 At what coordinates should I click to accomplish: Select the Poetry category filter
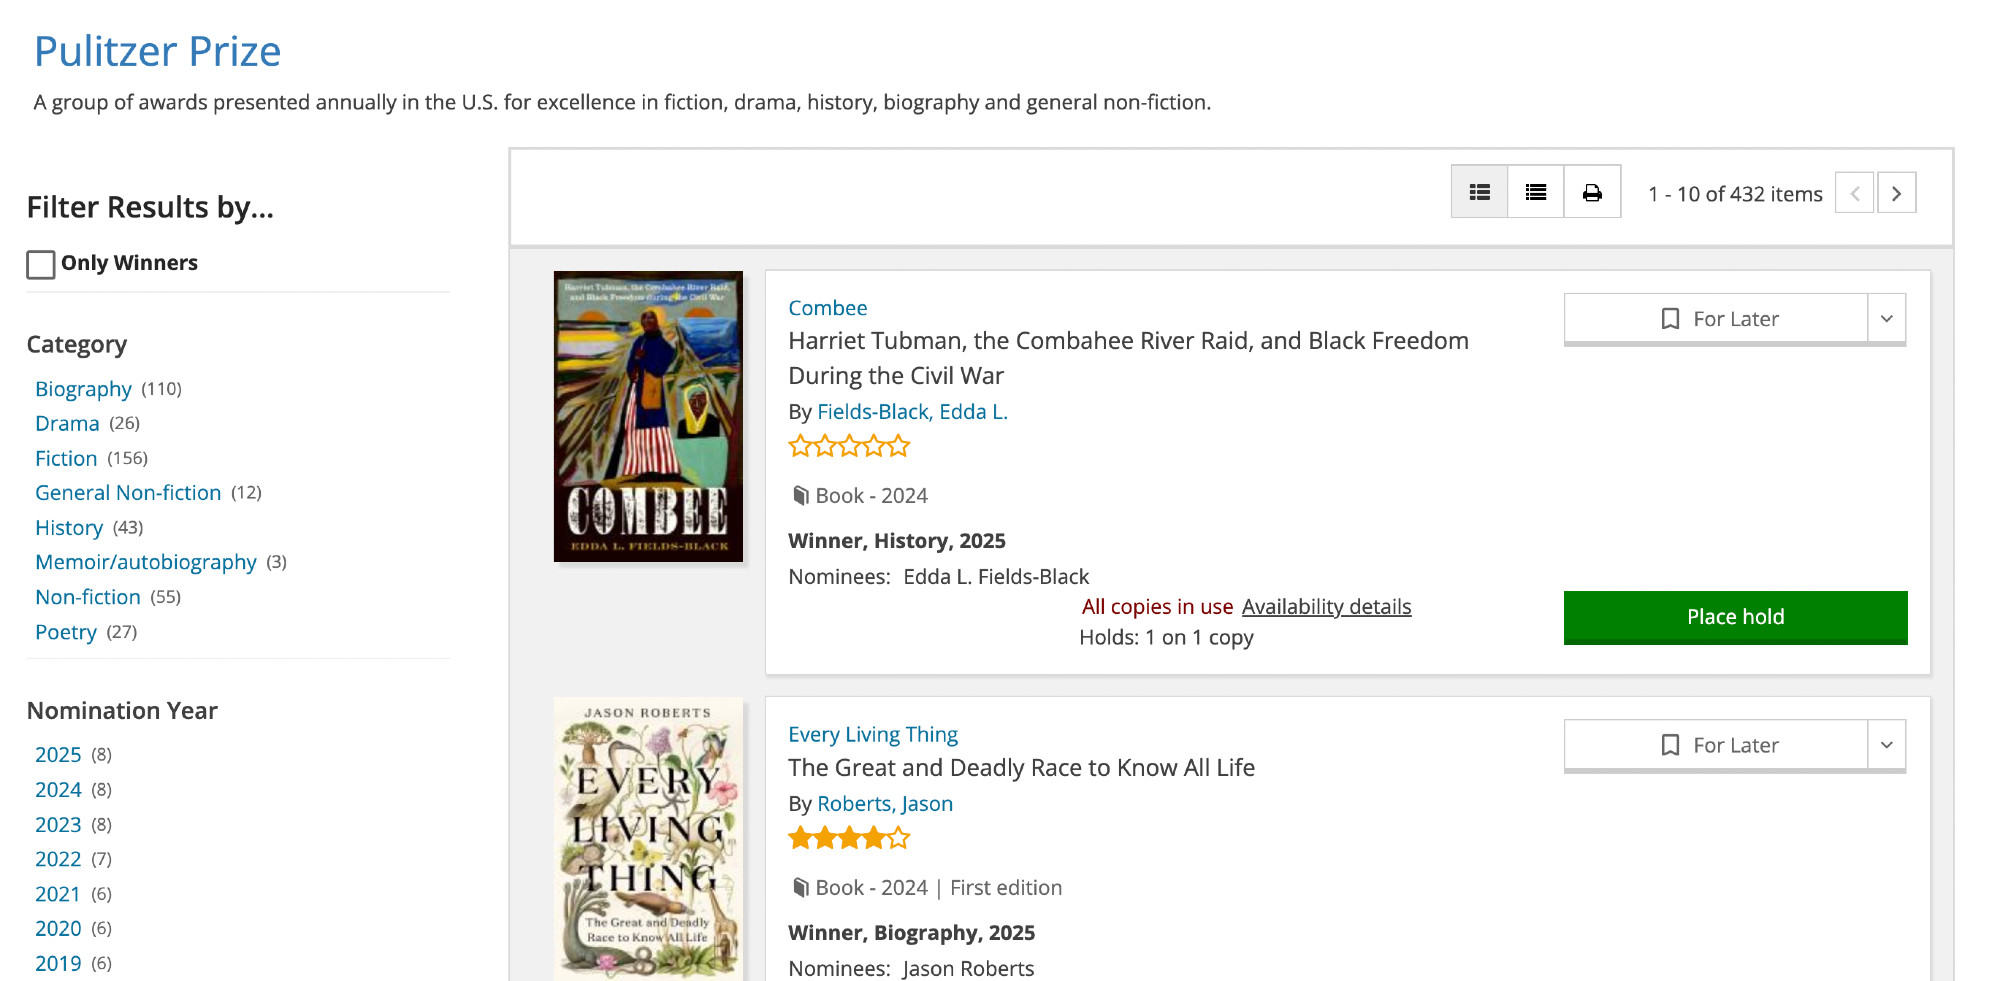coord(66,632)
